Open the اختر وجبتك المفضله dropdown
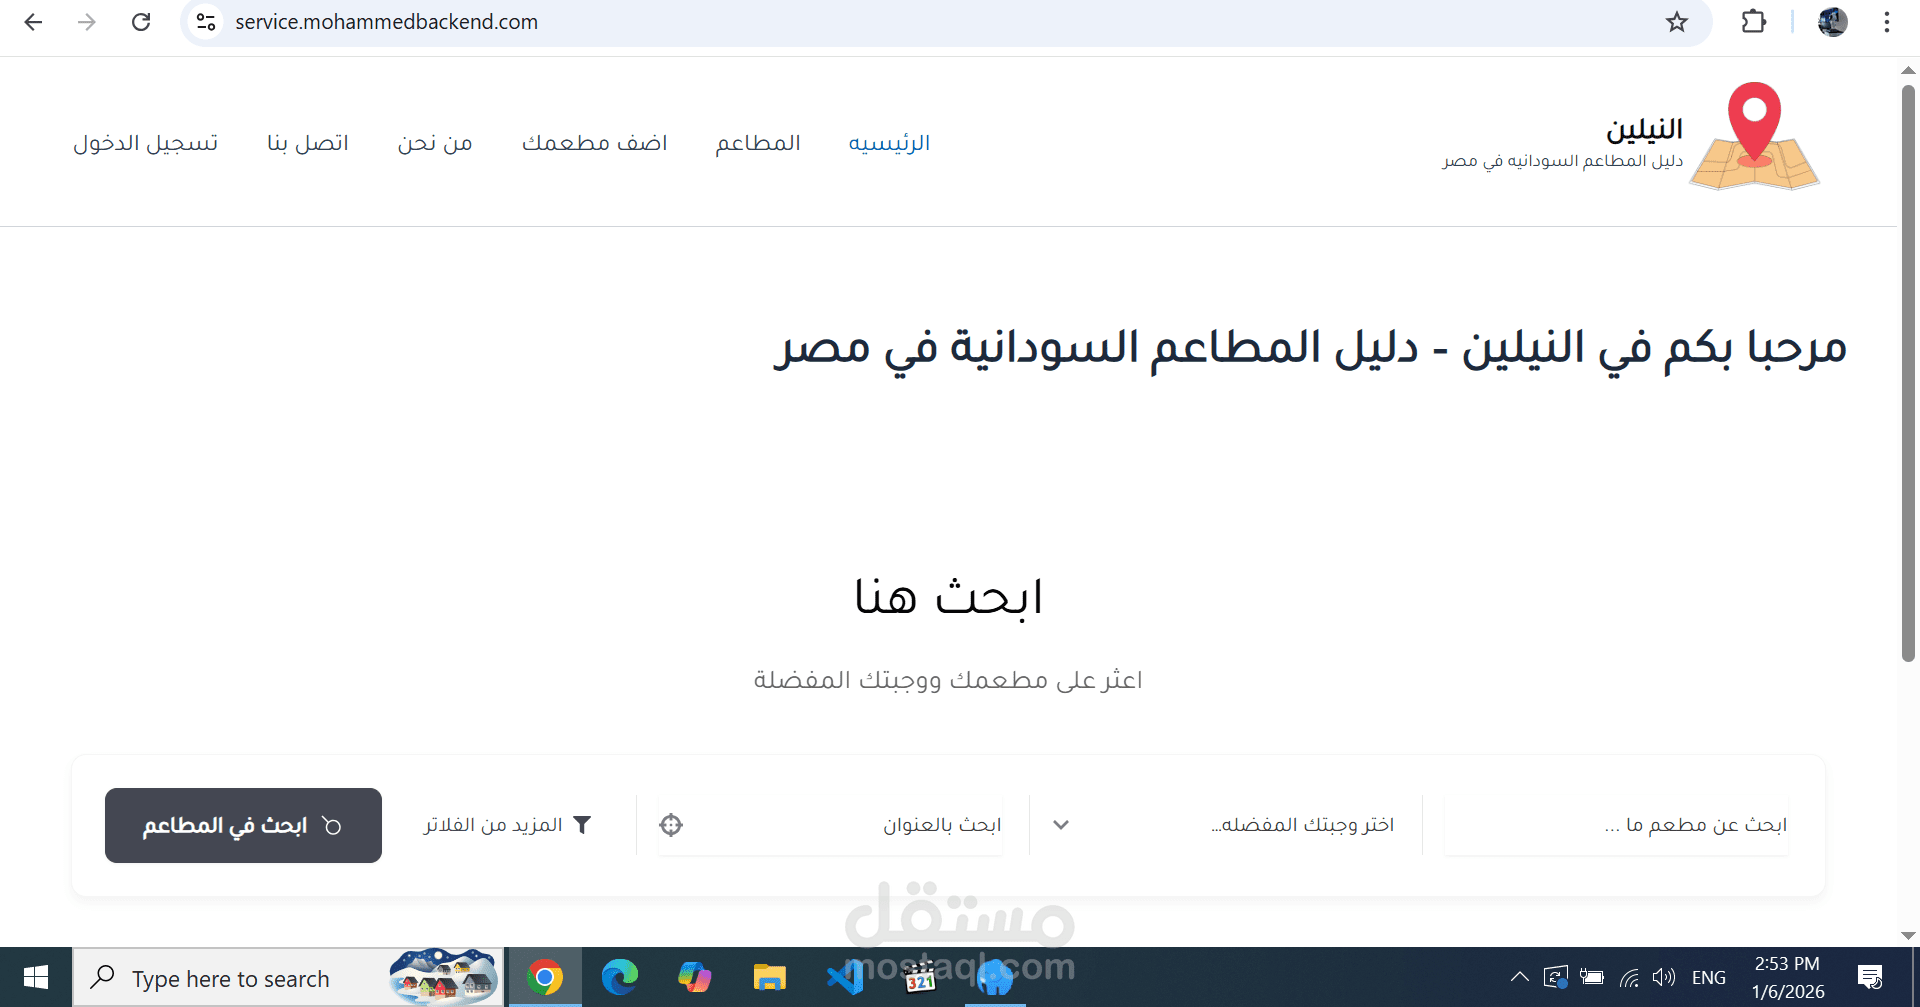The width and height of the screenshot is (1920, 1007). click(x=1226, y=825)
